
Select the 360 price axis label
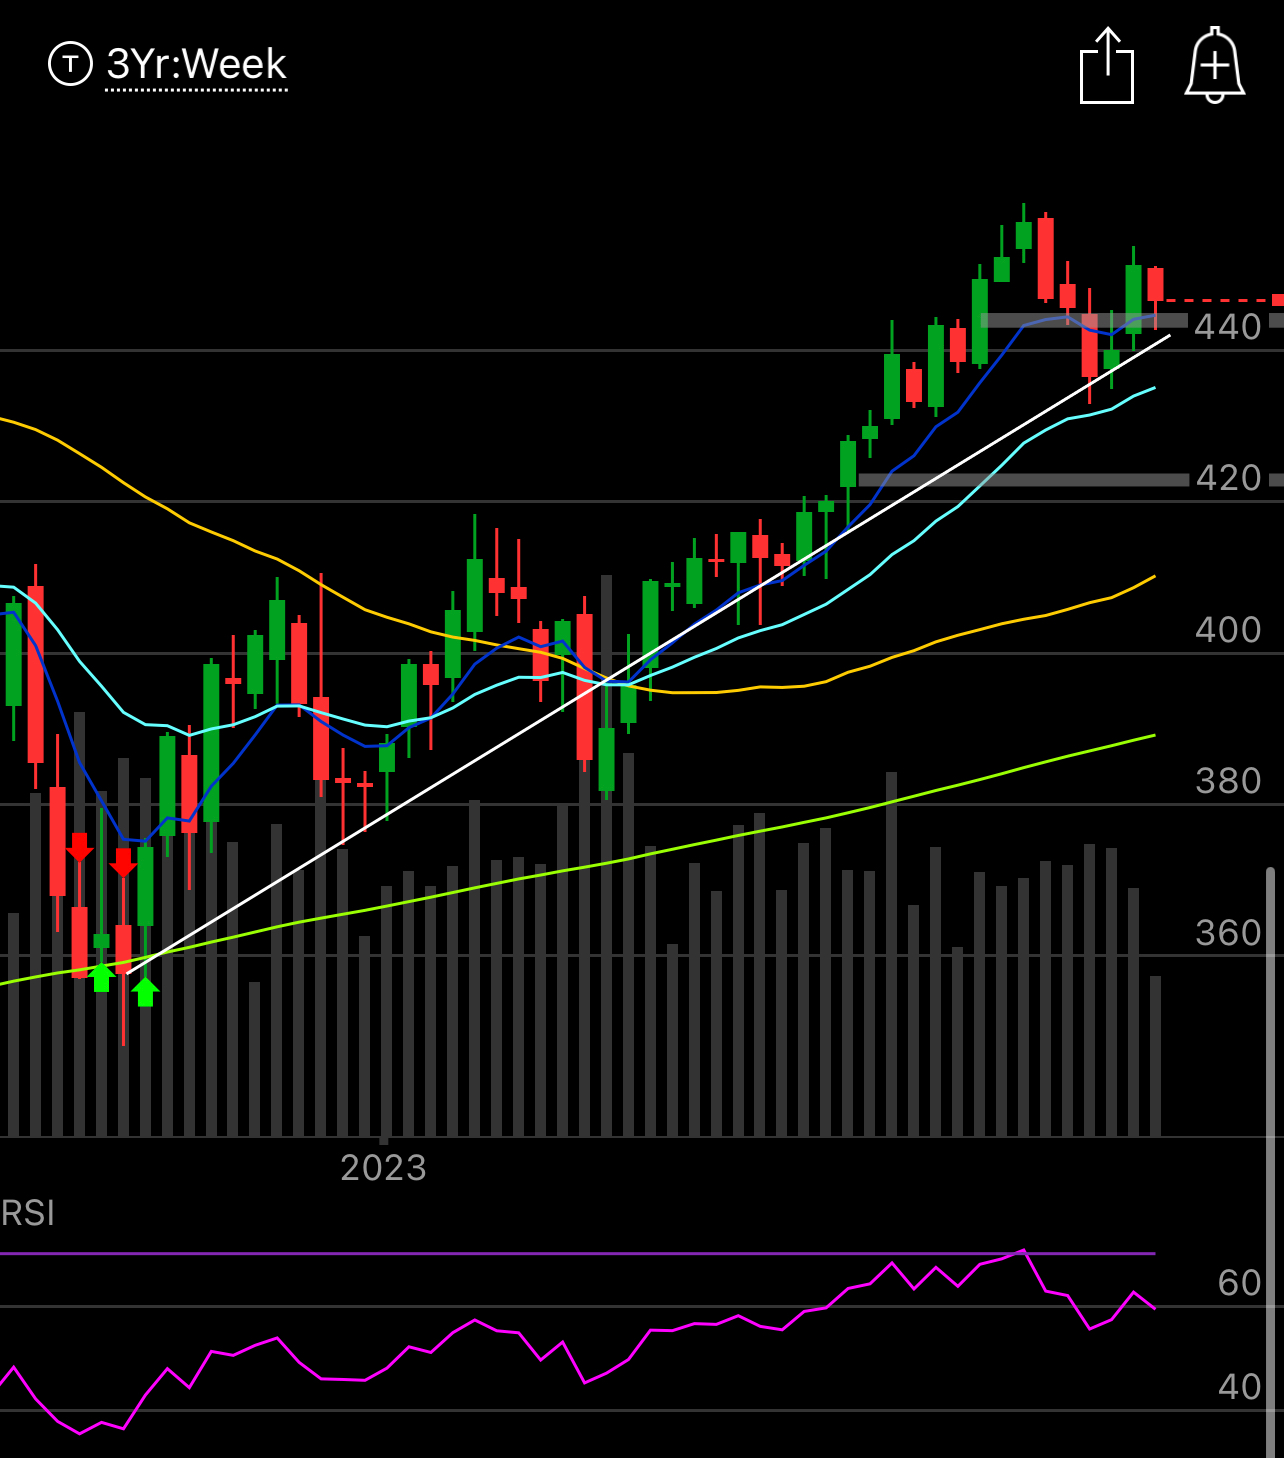1228,933
